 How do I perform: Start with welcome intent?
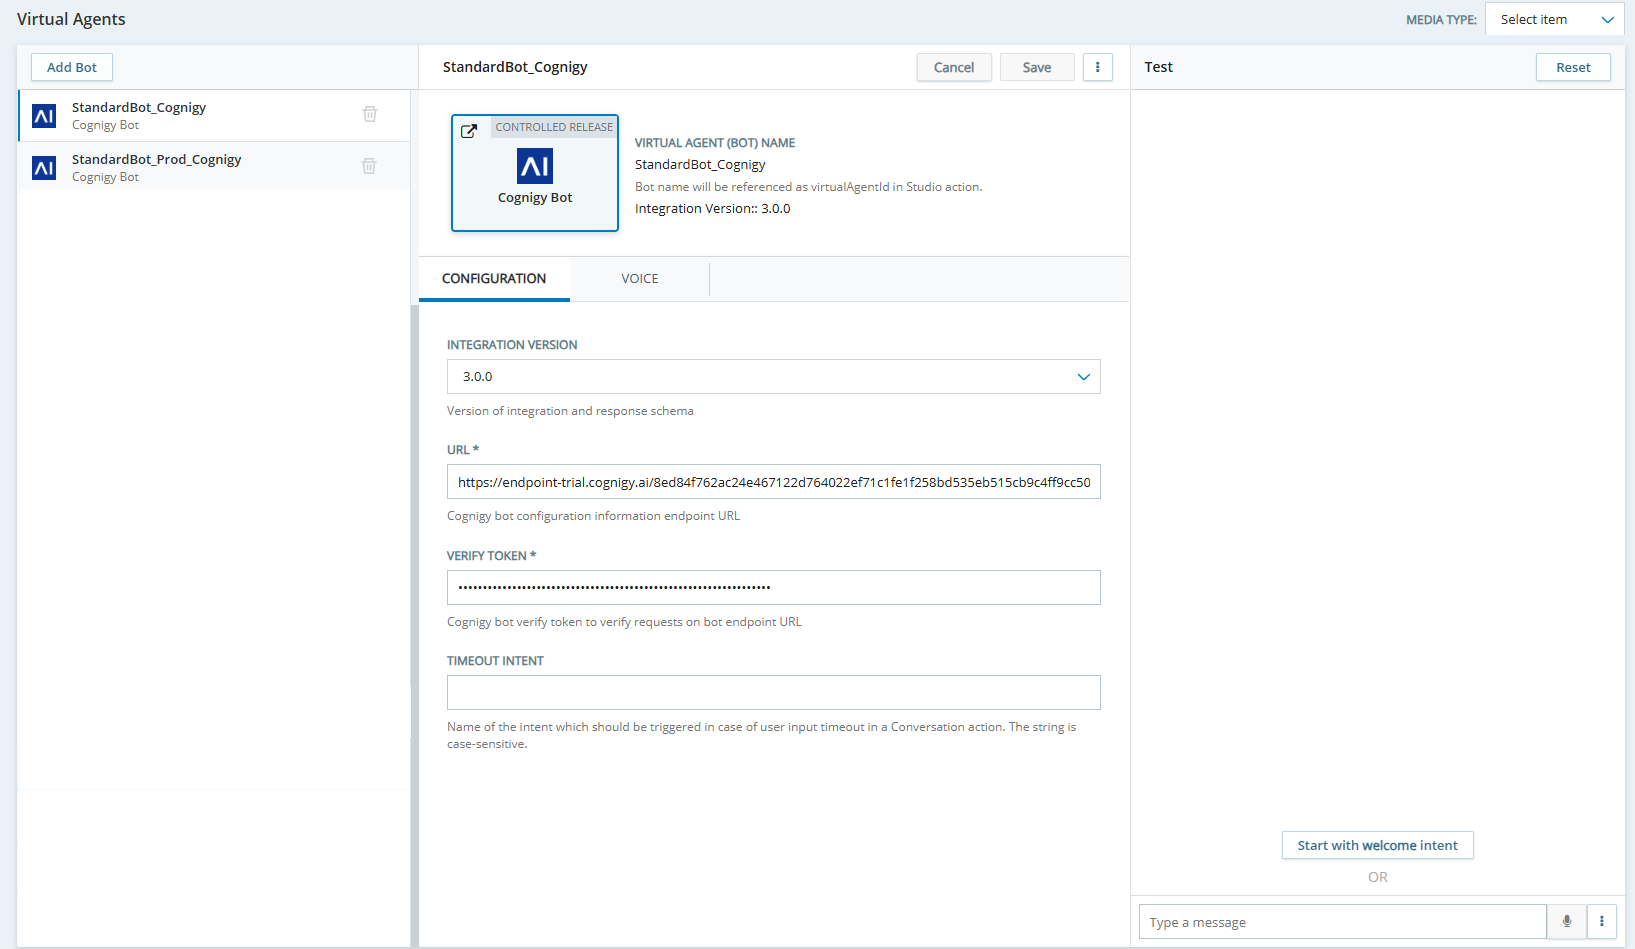[1377, 845]
